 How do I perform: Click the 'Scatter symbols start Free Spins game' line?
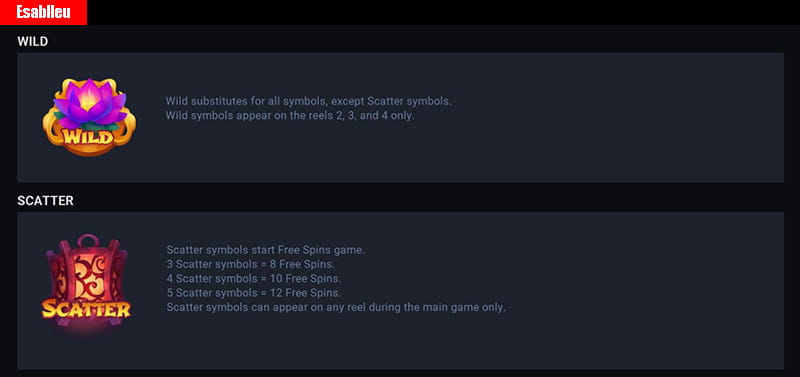point(266,250)
